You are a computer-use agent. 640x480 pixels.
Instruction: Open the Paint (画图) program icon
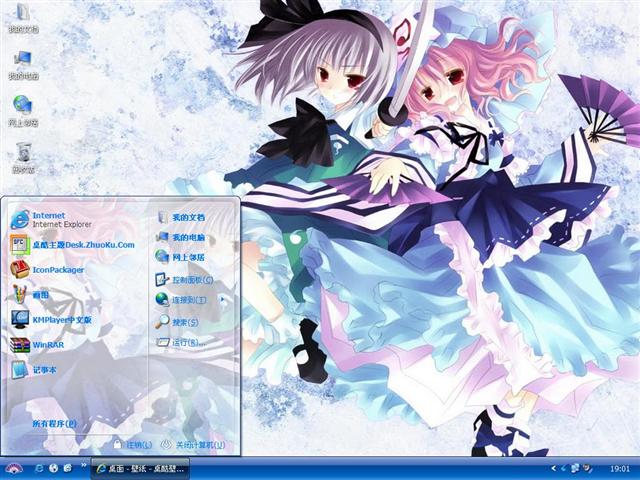point(20,295)
